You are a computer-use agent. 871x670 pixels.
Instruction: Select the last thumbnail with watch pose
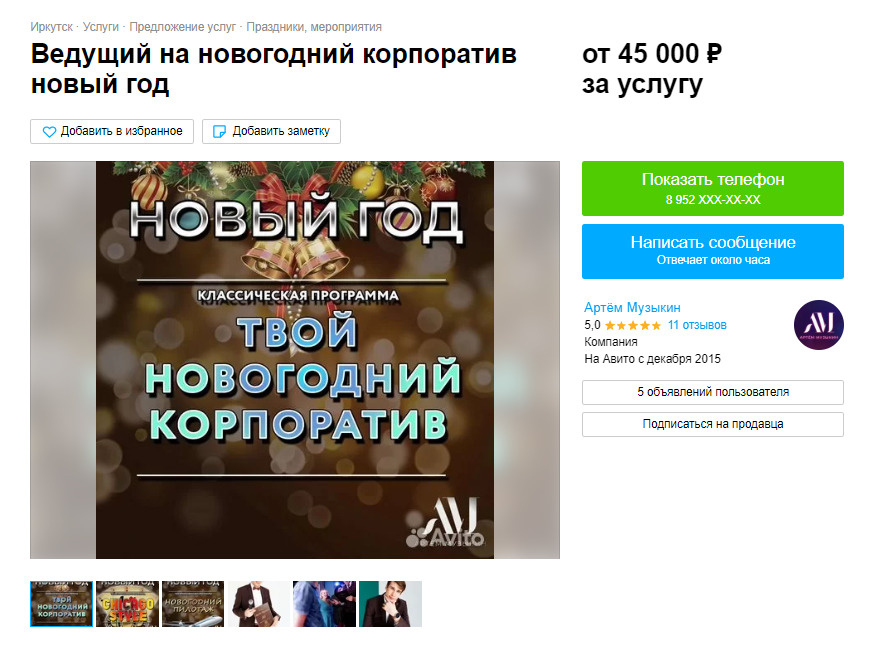pyautogui.click(x=391, y=604)
